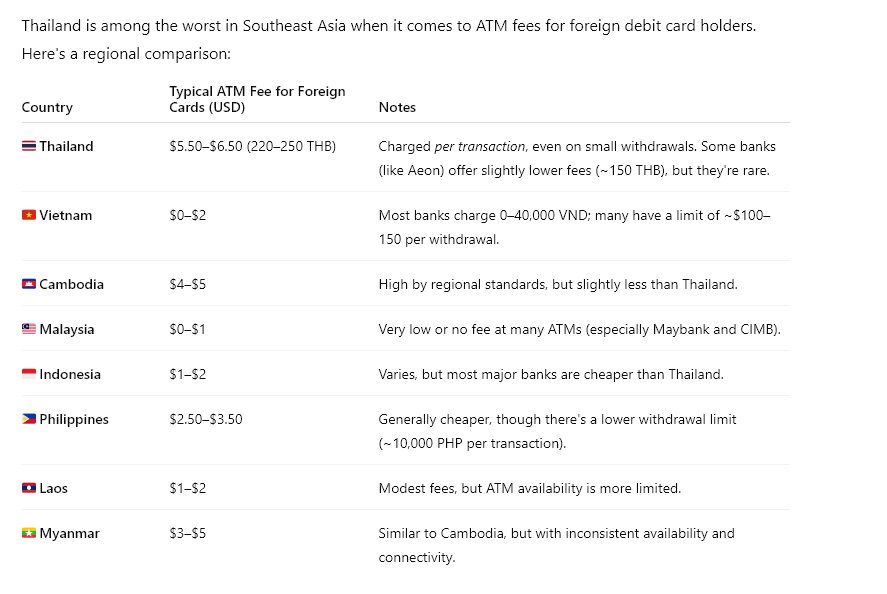887x594 pixels.
Task: Click the Malaysia country name
Action: click(x=67, y=329)
